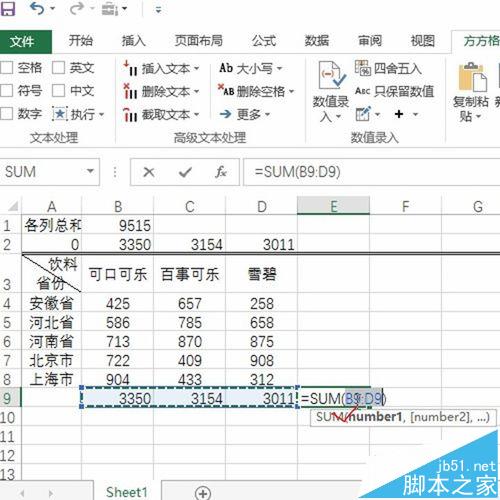Enable the 中文 checkbox

58,91
